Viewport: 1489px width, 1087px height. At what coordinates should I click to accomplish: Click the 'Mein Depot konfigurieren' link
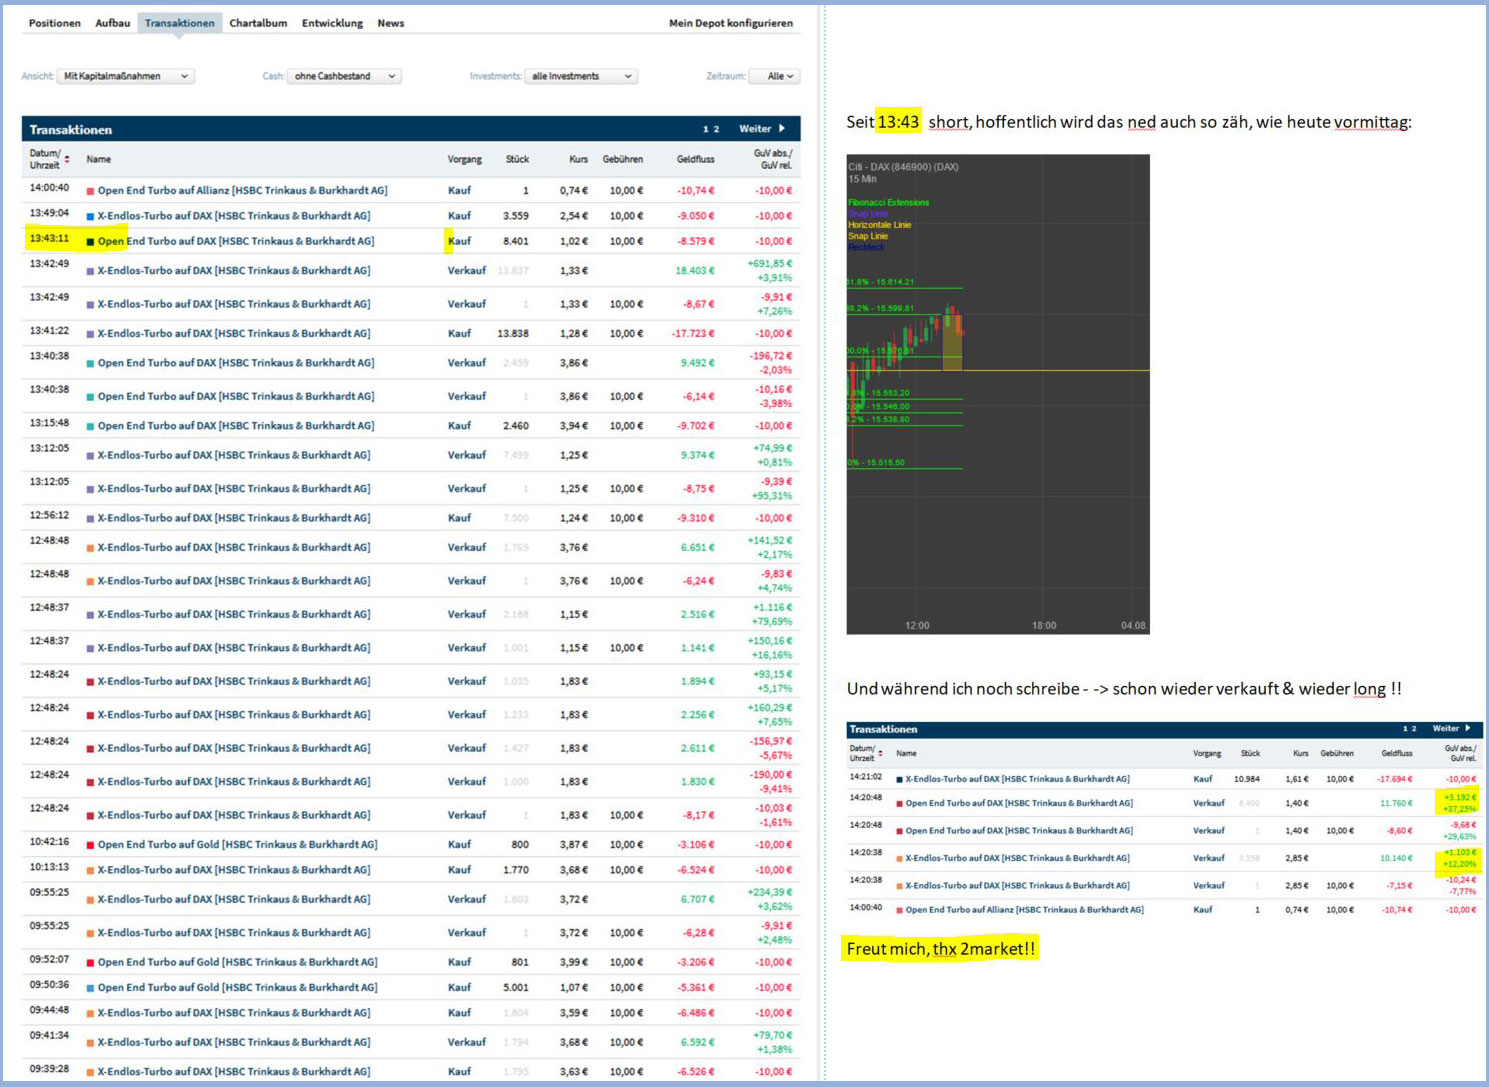click(730, 23)
